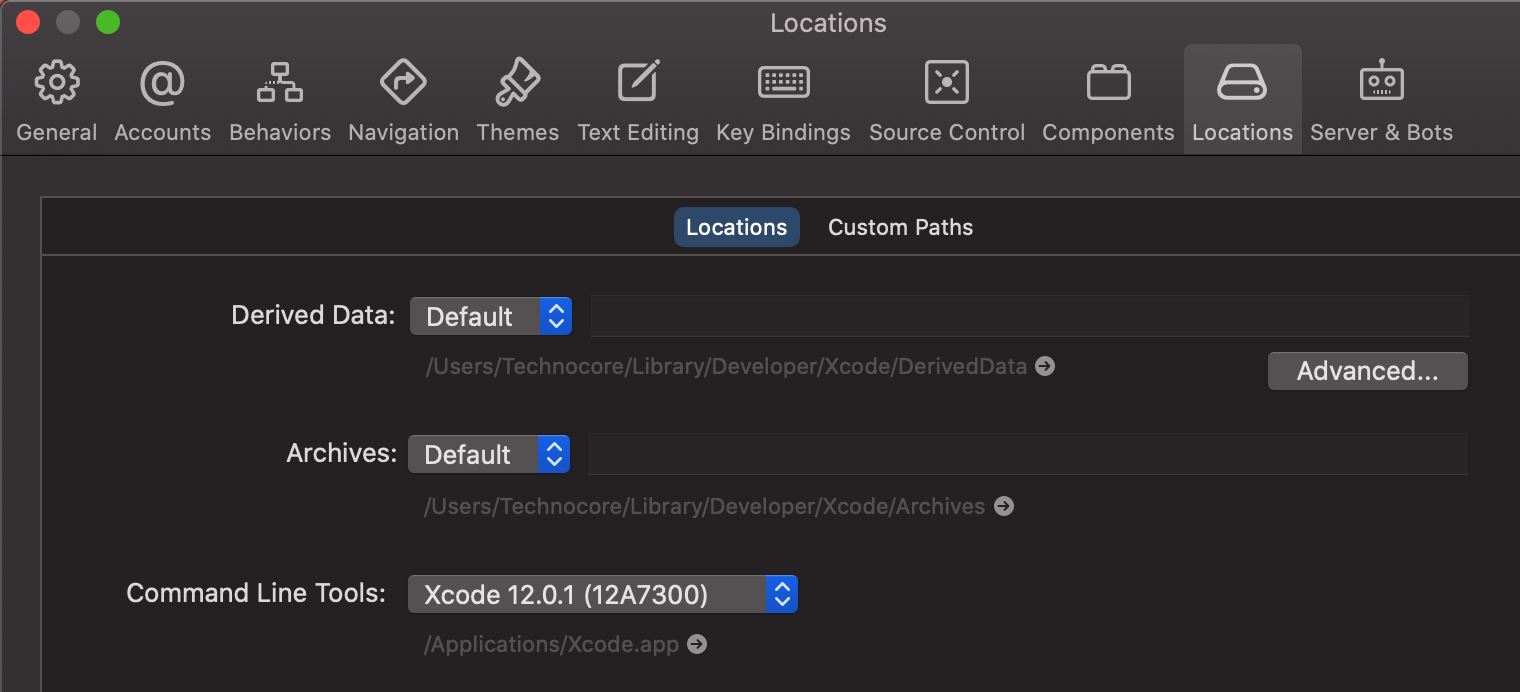The width and height of the screenshot is (1520, 692).
Task: Expand the Derived Data location dropdown
Action: pyautogui.click(x=490, y=317)
